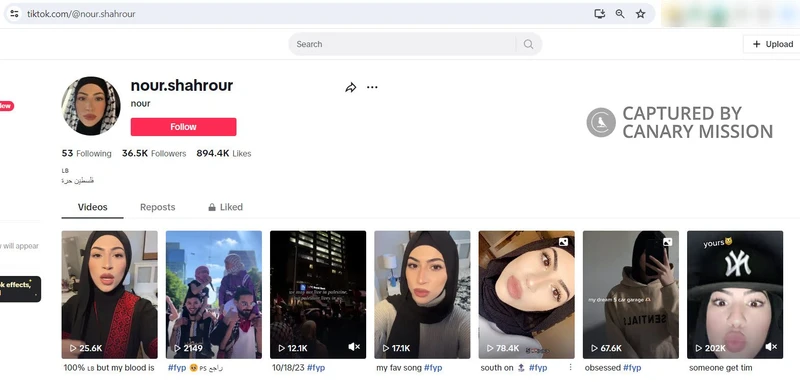Open the three-dots more options menu
Viewport: 800px width, 382px height.
tap(372, 87)
